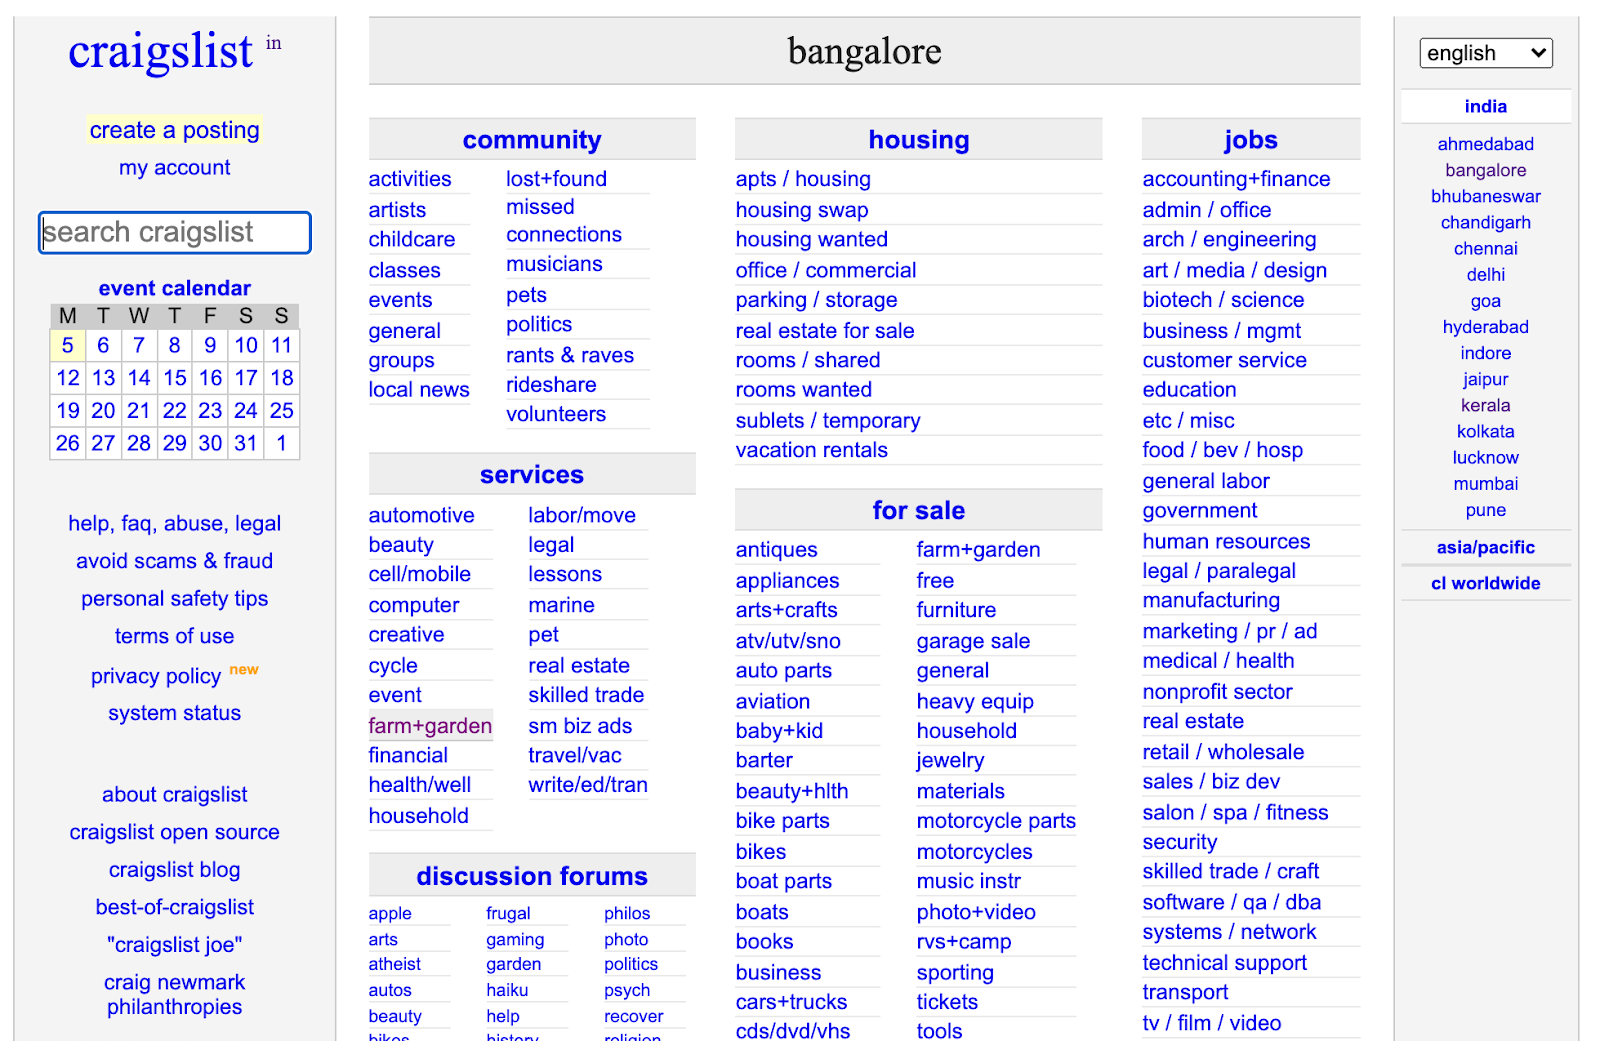Open sublets / temporary listings
Viewport: 1600px width, 1041px height.
coord(828,421)
